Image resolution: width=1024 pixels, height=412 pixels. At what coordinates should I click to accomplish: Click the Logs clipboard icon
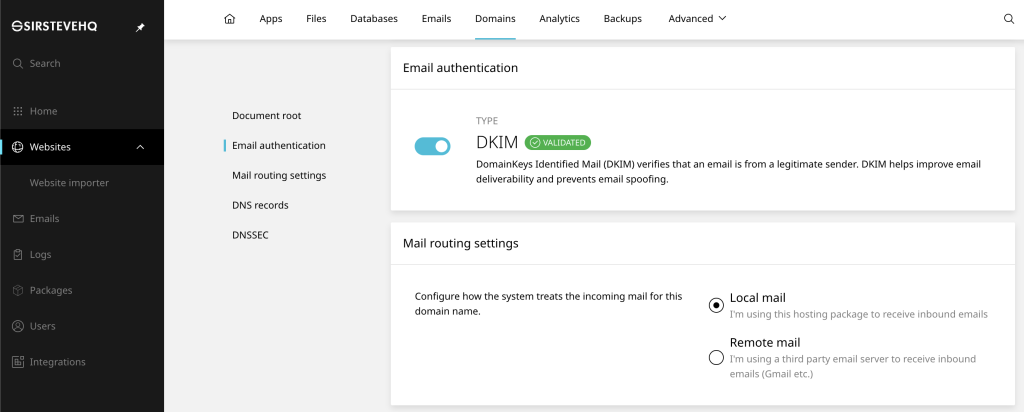coord(18,255)
